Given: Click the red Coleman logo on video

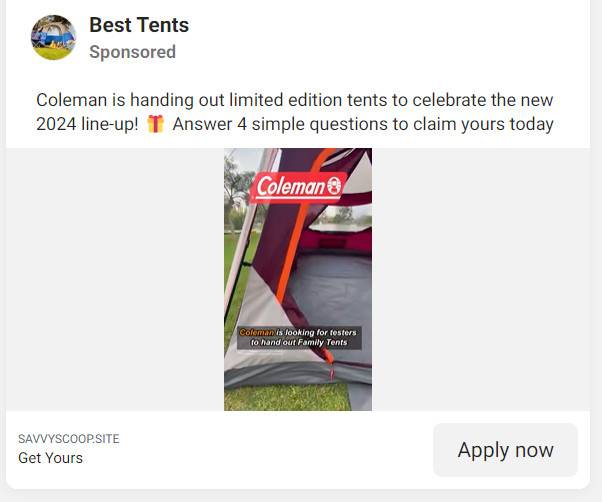Looking at the screenshot, I should pos(298,186).
